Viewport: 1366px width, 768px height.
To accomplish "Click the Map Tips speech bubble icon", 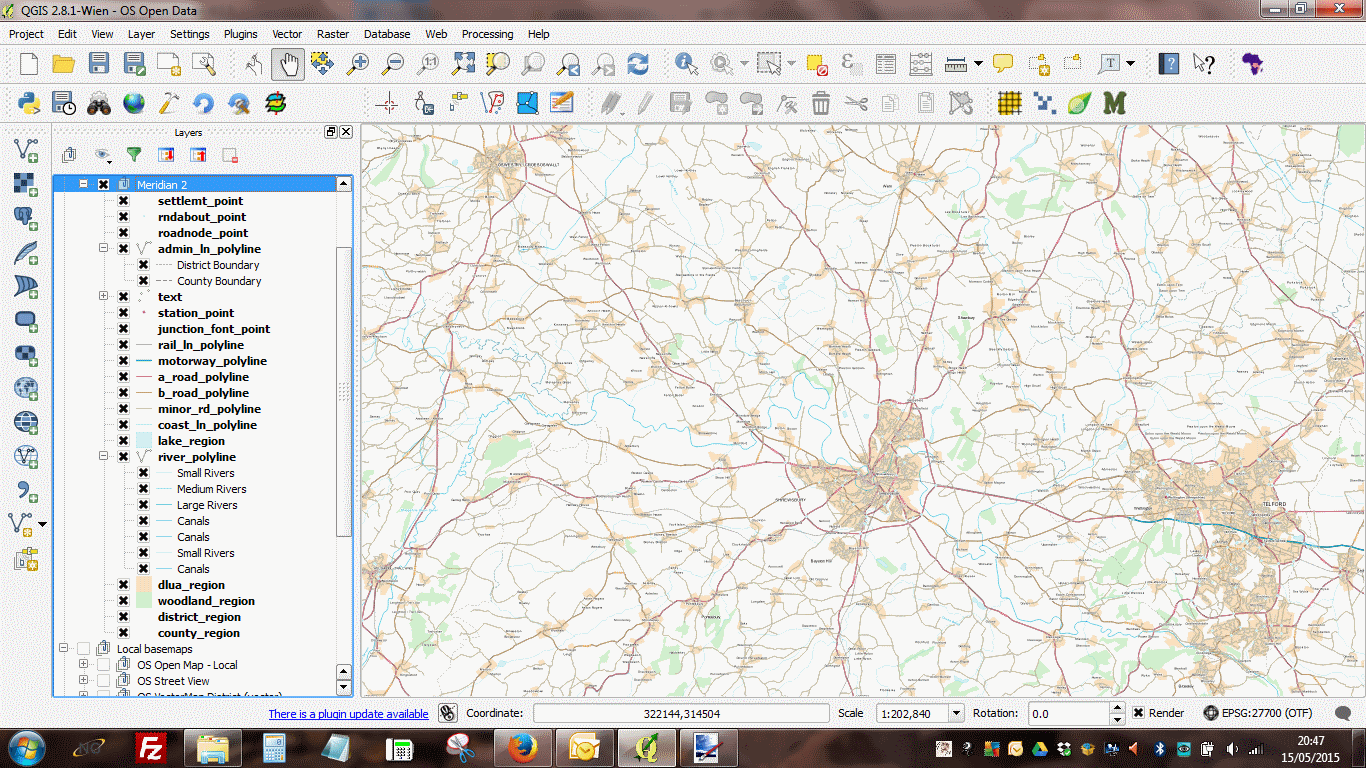I will (x=1003, y=64).
